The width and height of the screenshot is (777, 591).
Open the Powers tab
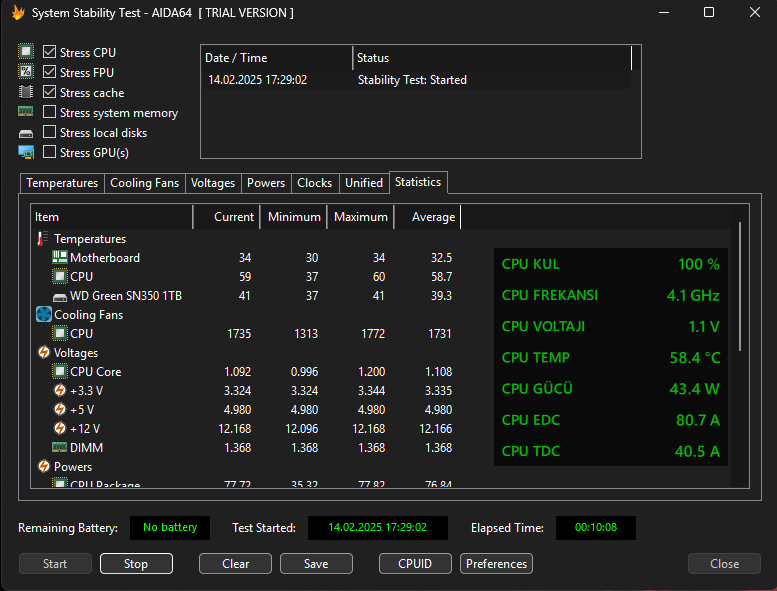click(266, 183)
